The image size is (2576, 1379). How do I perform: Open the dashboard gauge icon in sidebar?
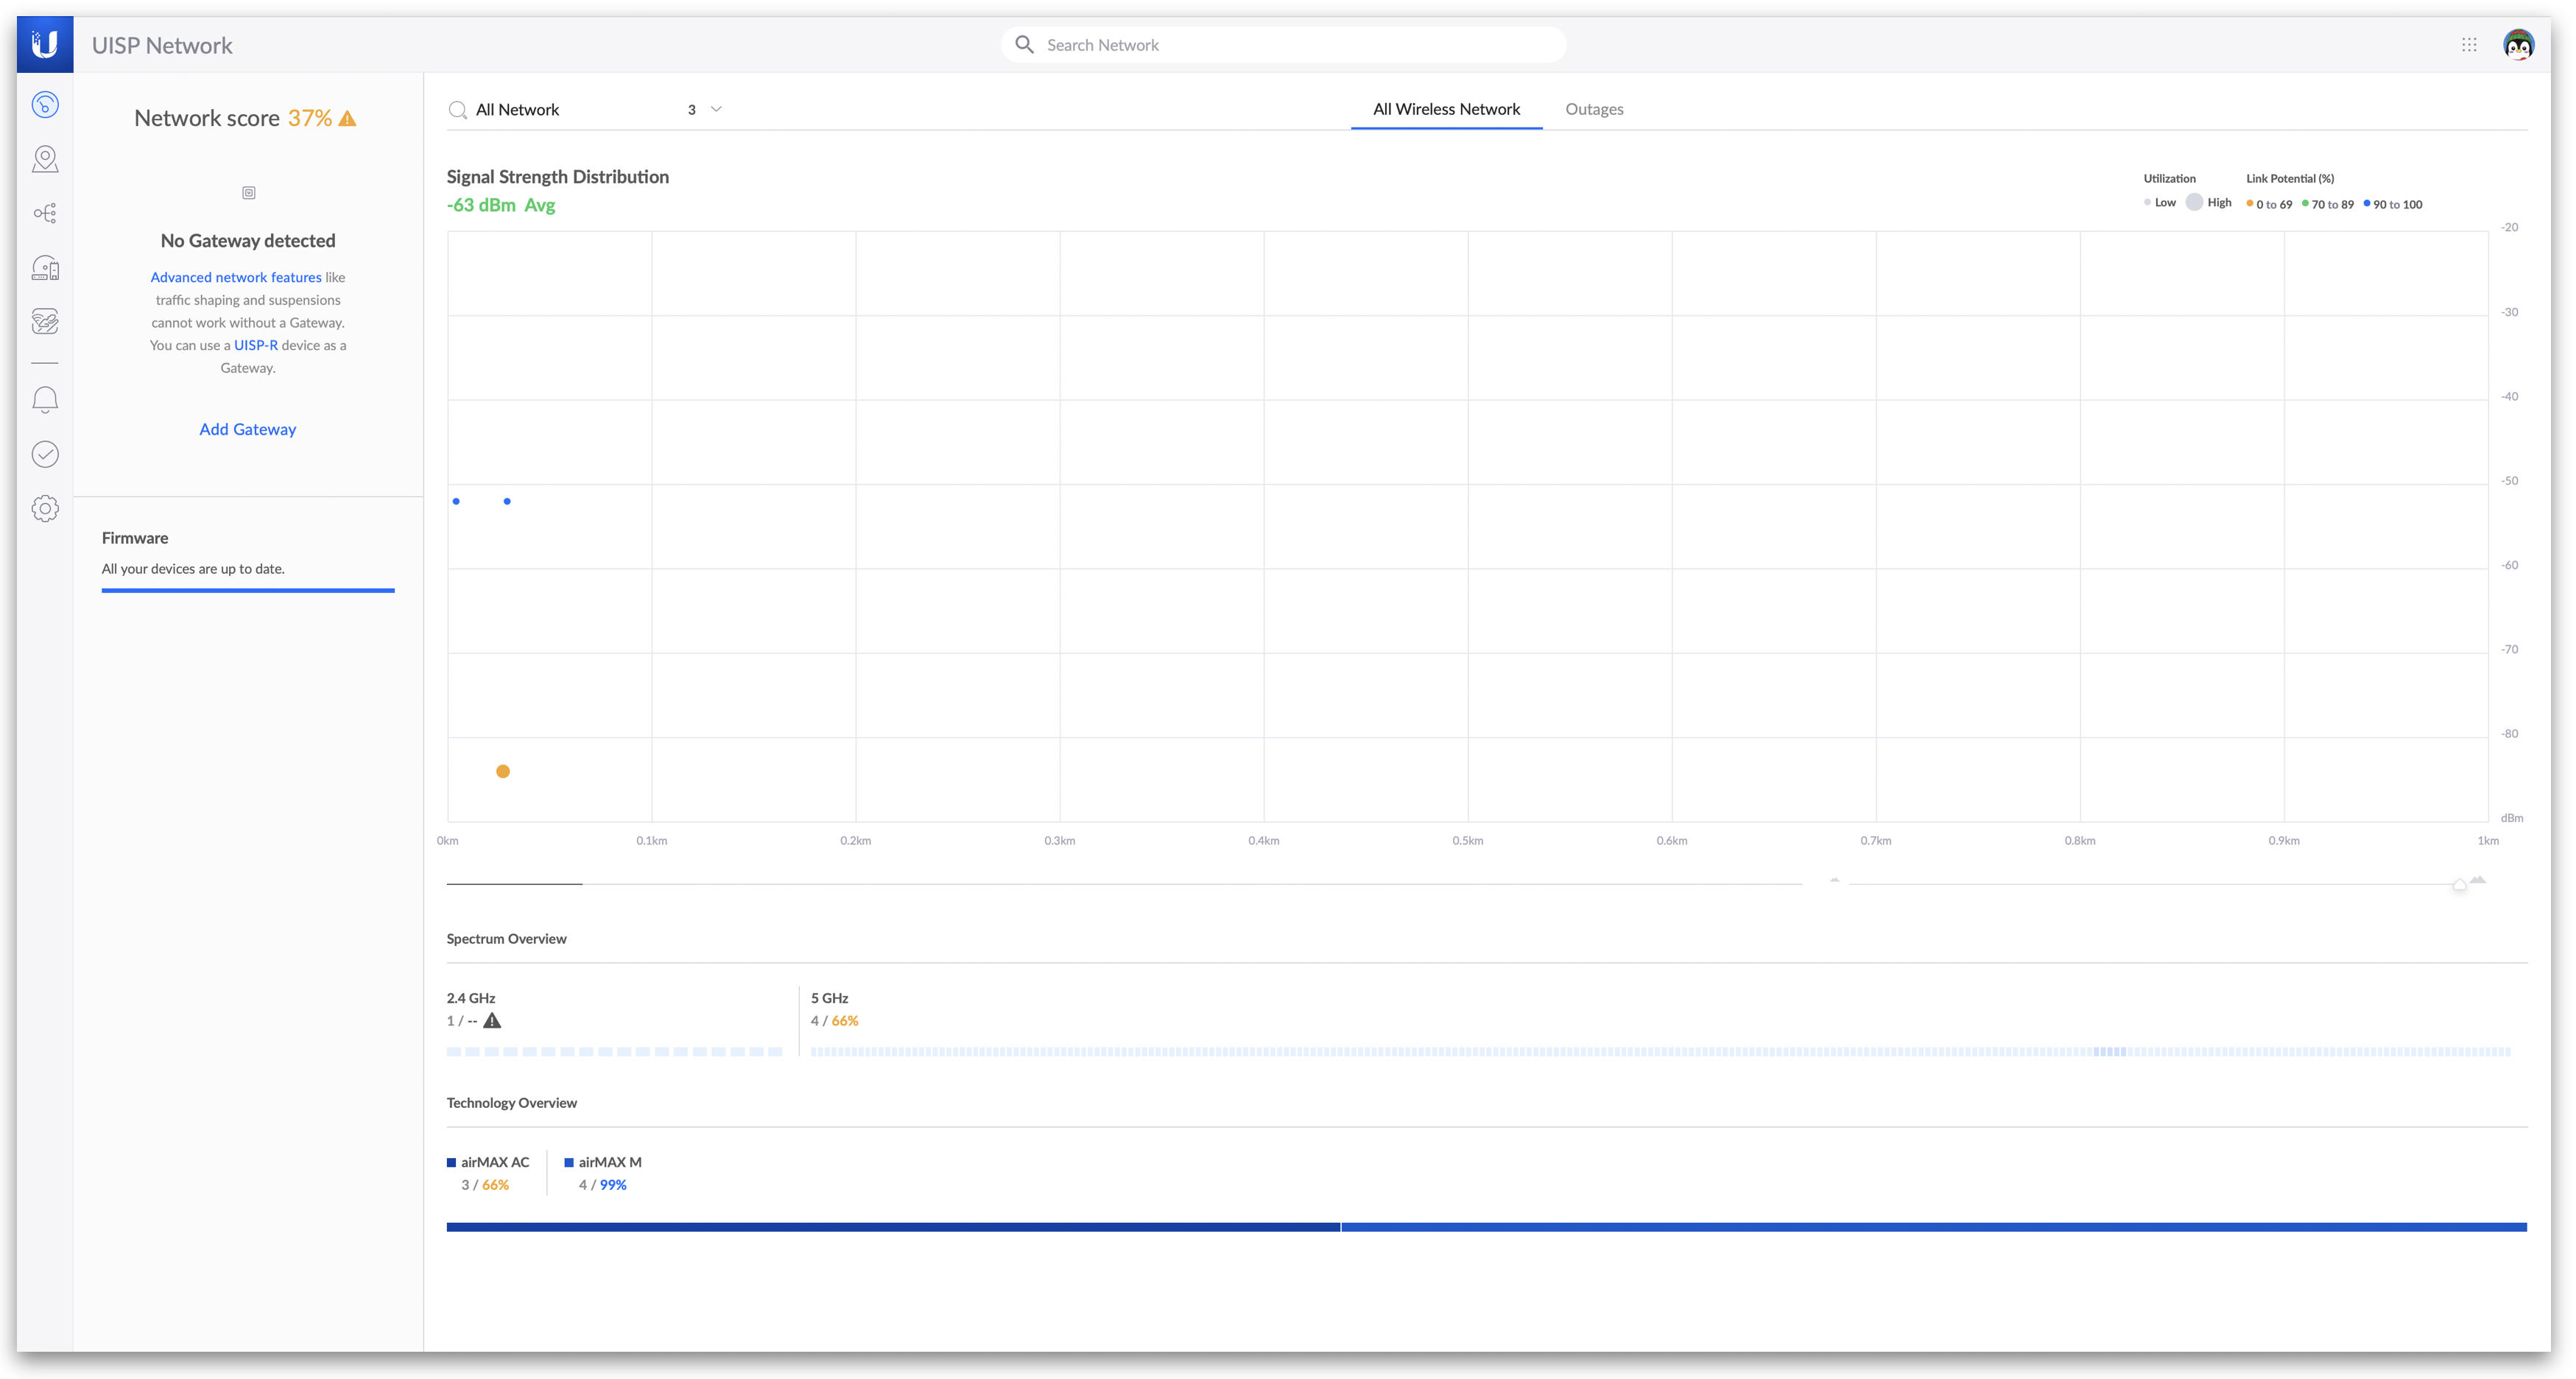[45, 105]
